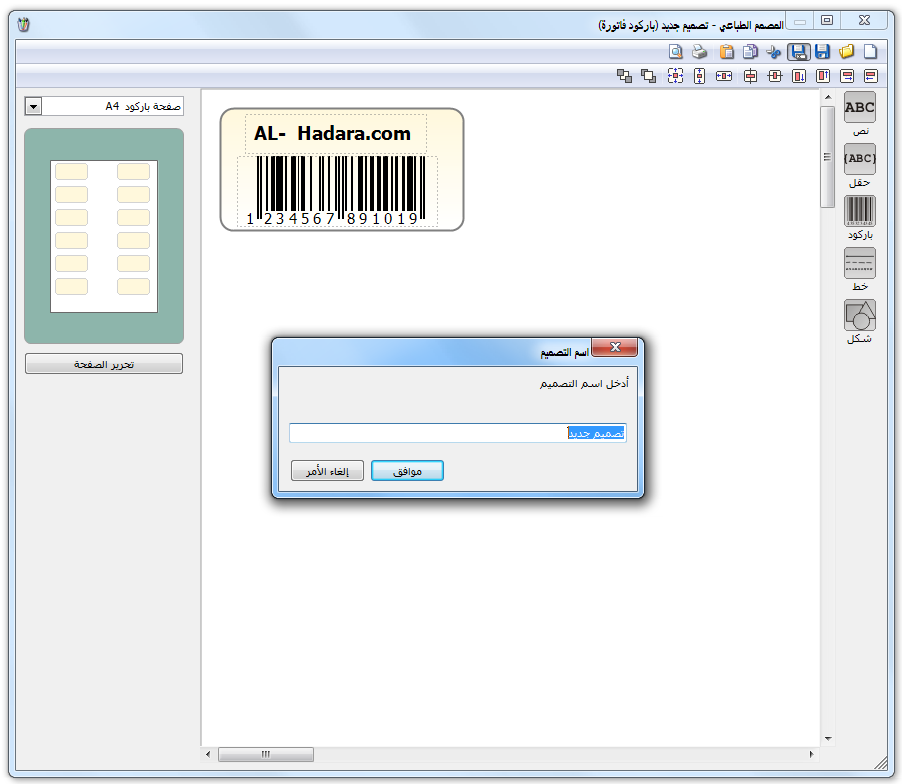The image size is (903, 784).
Task: Click the vertical scrollbar thumb
Action: coord(828,157)
